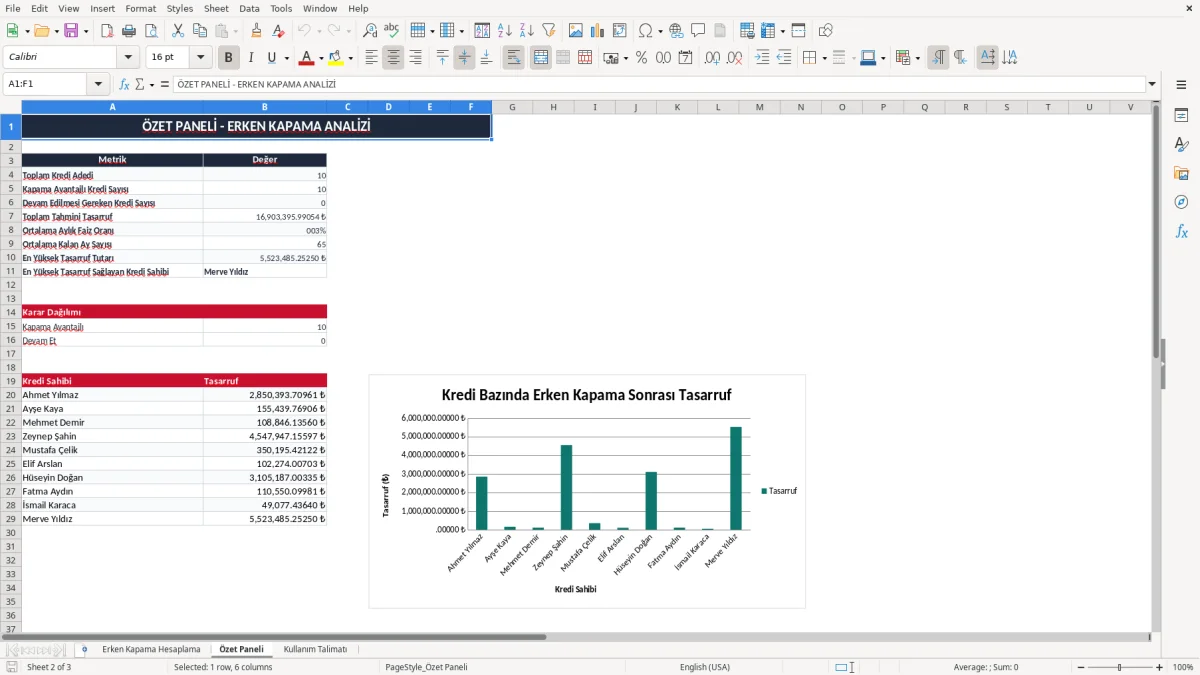Click Add Decimal Place icon
This screenshot has width=1200, height=675.
click(712, 58)
